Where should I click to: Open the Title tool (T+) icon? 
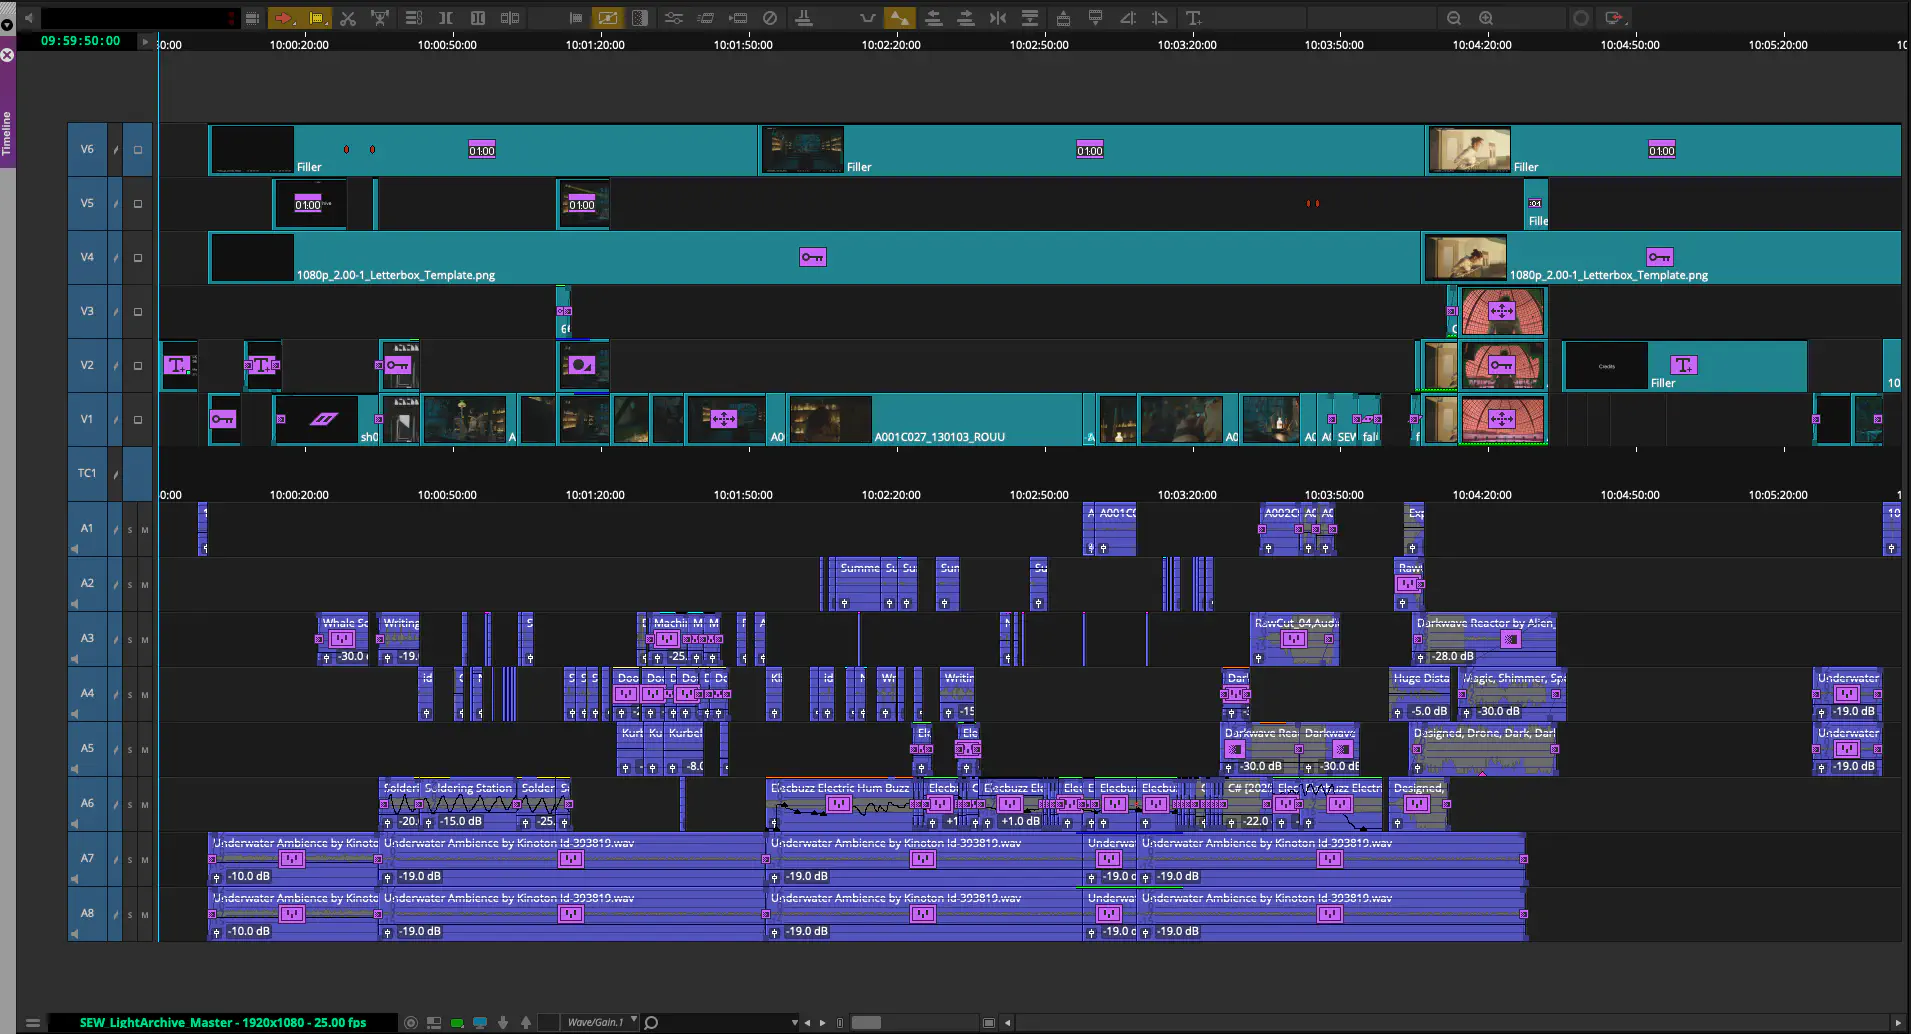click(1193, 18)
